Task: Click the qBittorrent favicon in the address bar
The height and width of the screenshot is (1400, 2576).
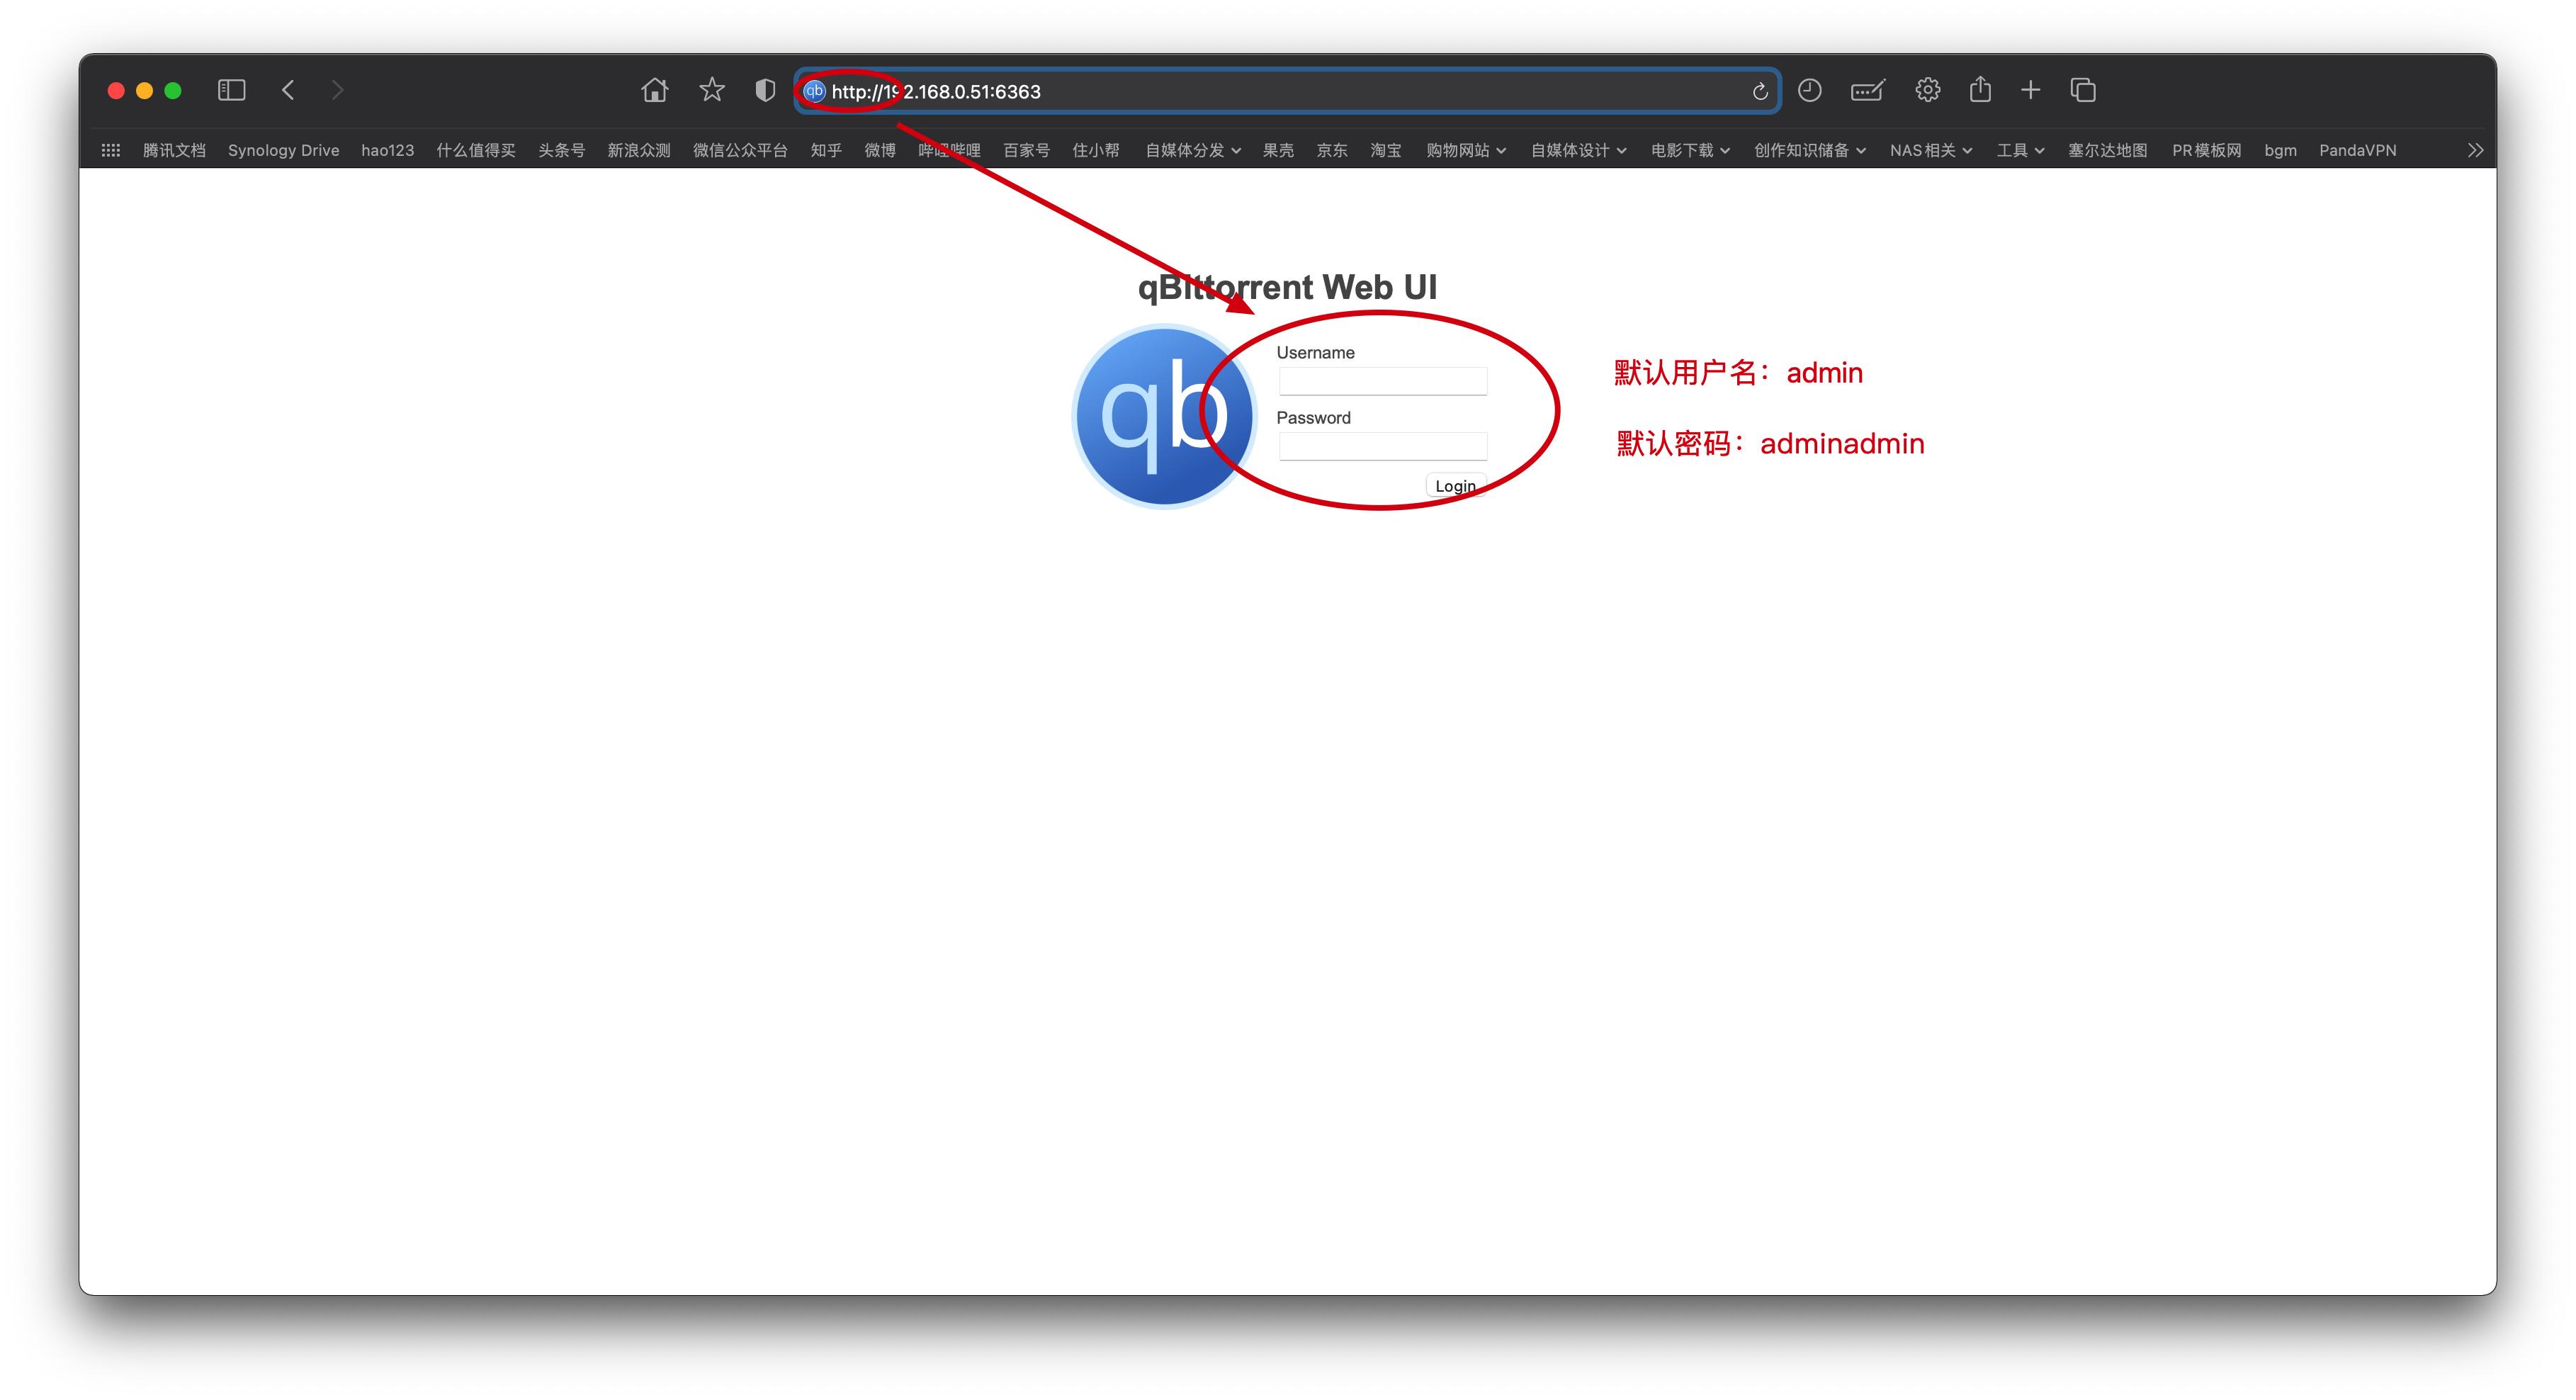Action: [814, 90]
